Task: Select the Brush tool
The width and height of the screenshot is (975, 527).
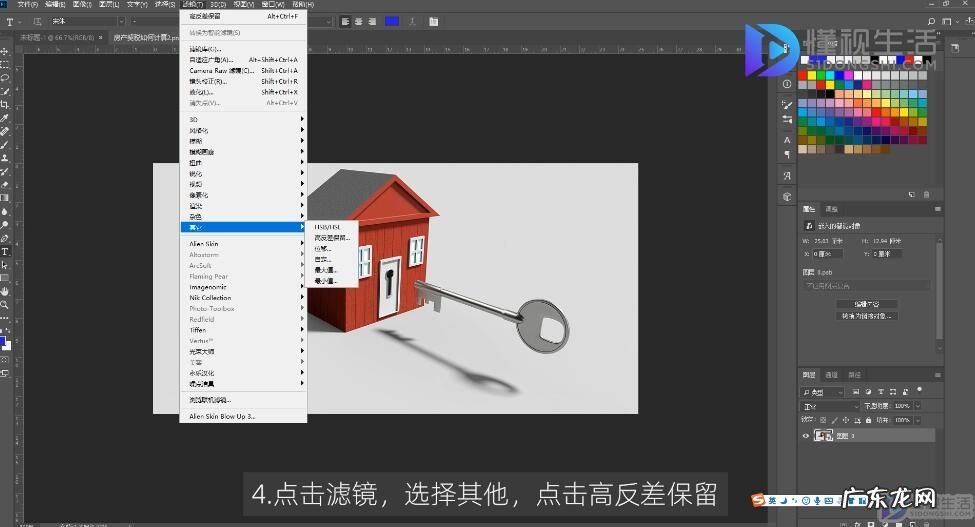Action: point(4,145)
